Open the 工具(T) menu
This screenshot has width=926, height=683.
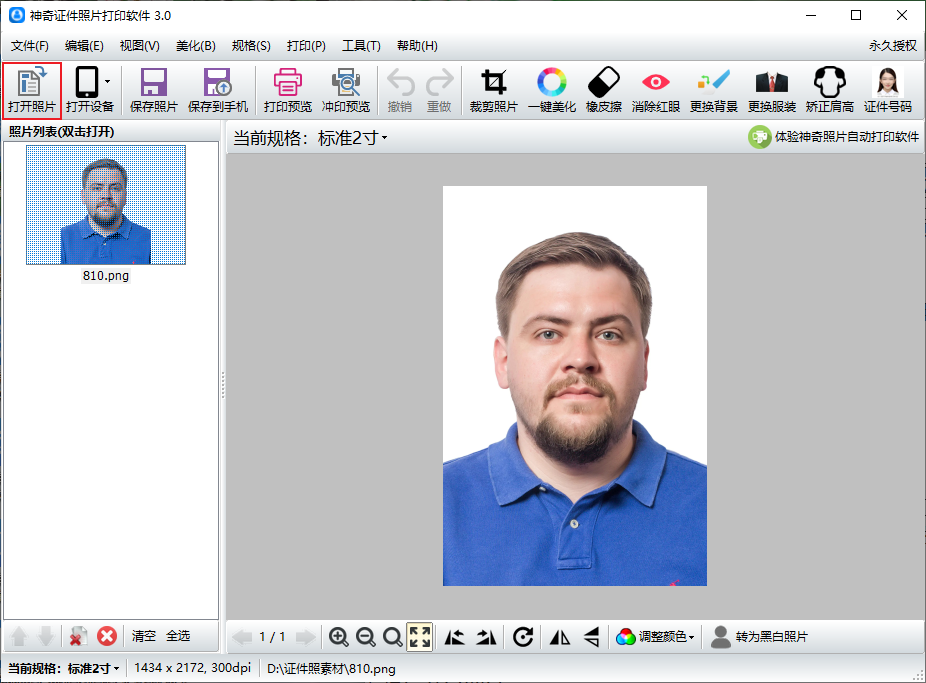click(x=361, y=45)
